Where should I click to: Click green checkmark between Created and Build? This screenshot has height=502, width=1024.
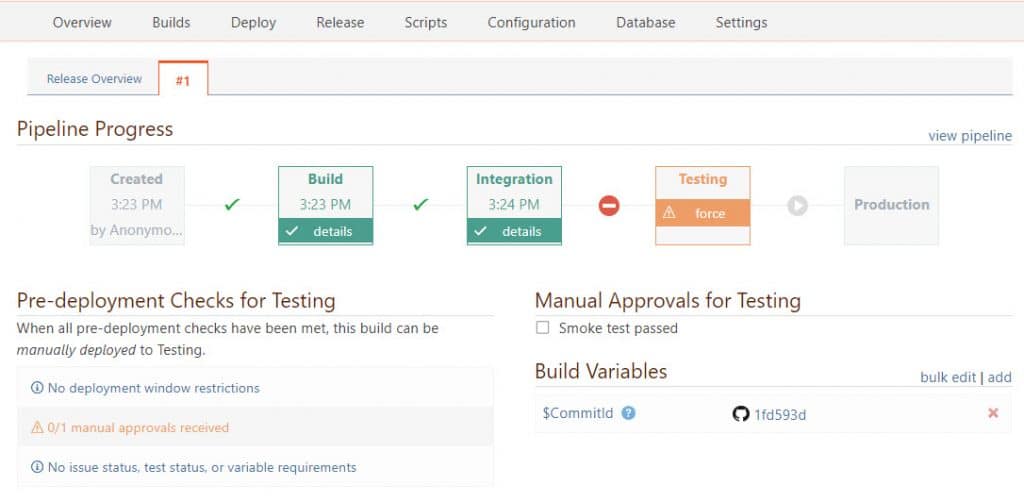click(x=232, y=205)
